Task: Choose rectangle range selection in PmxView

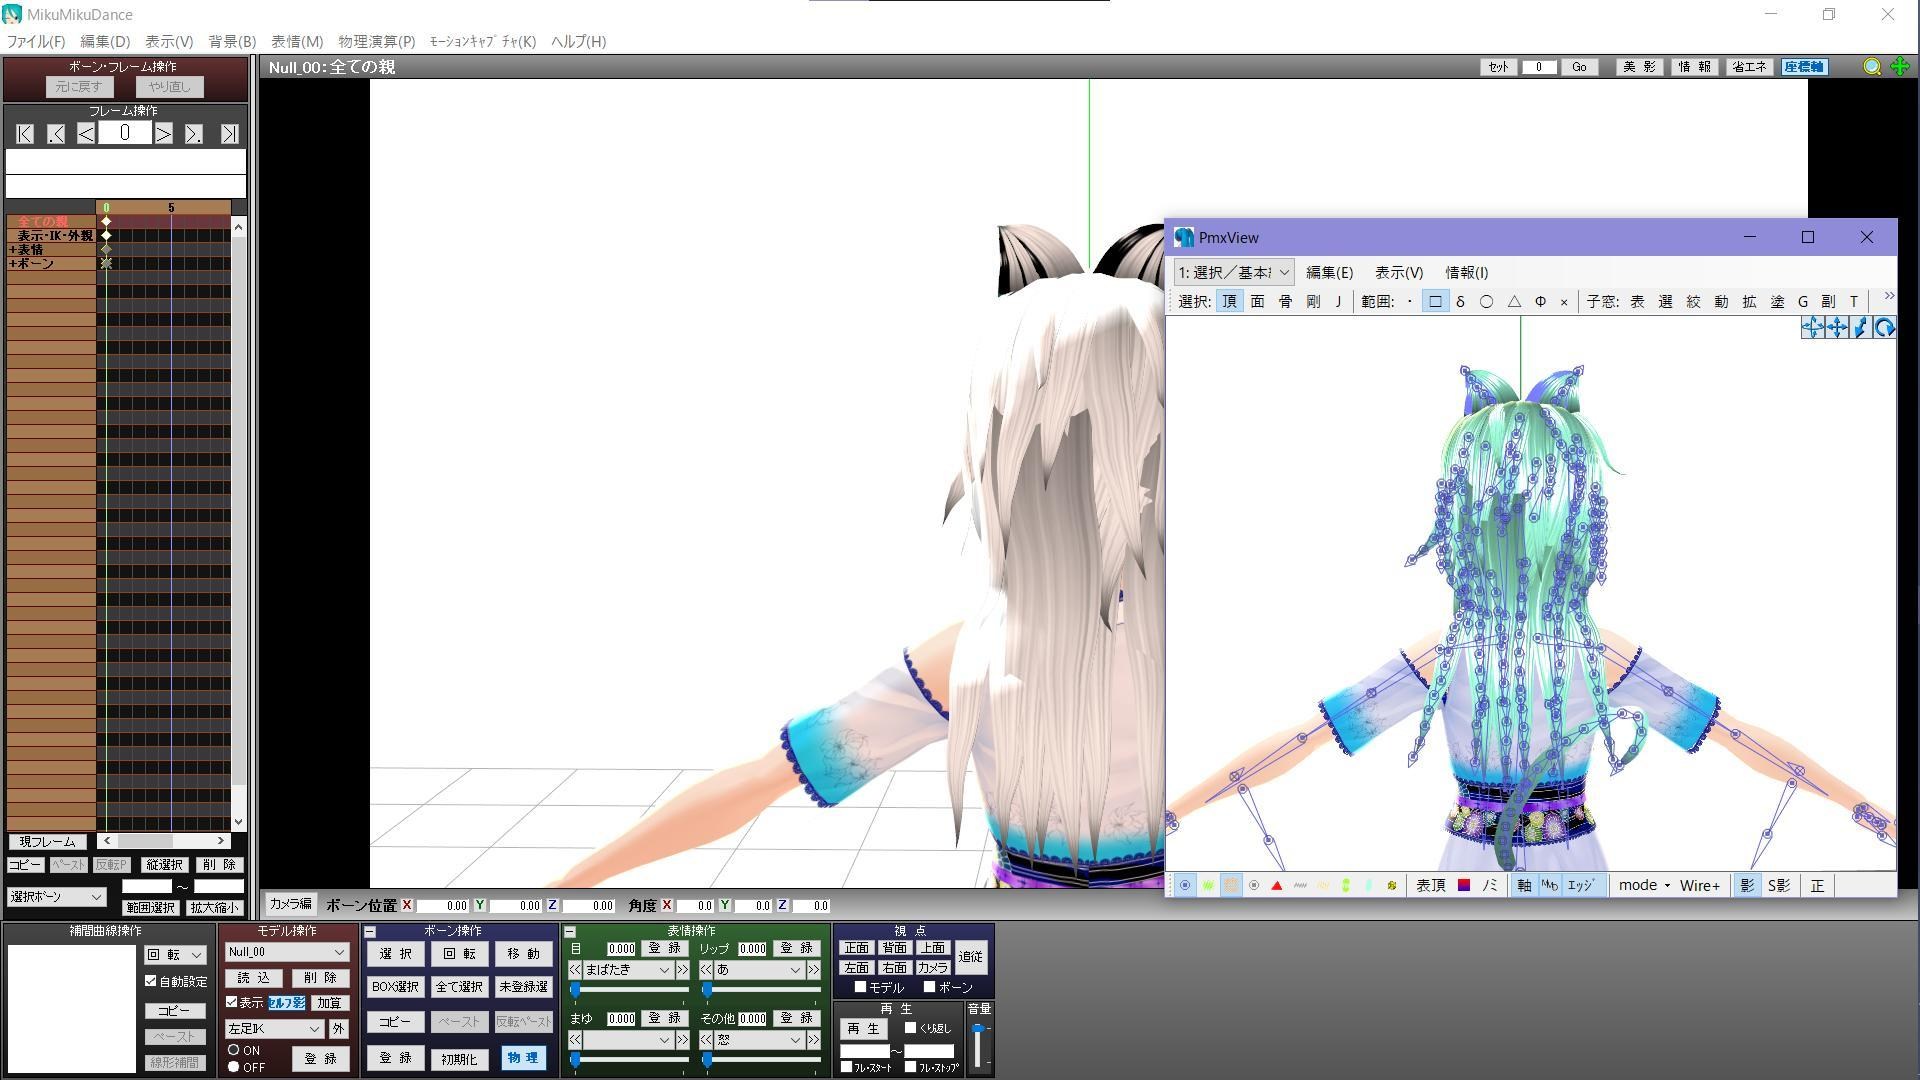Action: (x=1435, y=301)
